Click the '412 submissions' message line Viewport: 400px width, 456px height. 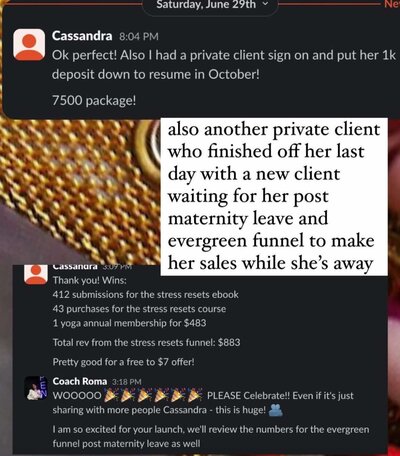(146, 295)
